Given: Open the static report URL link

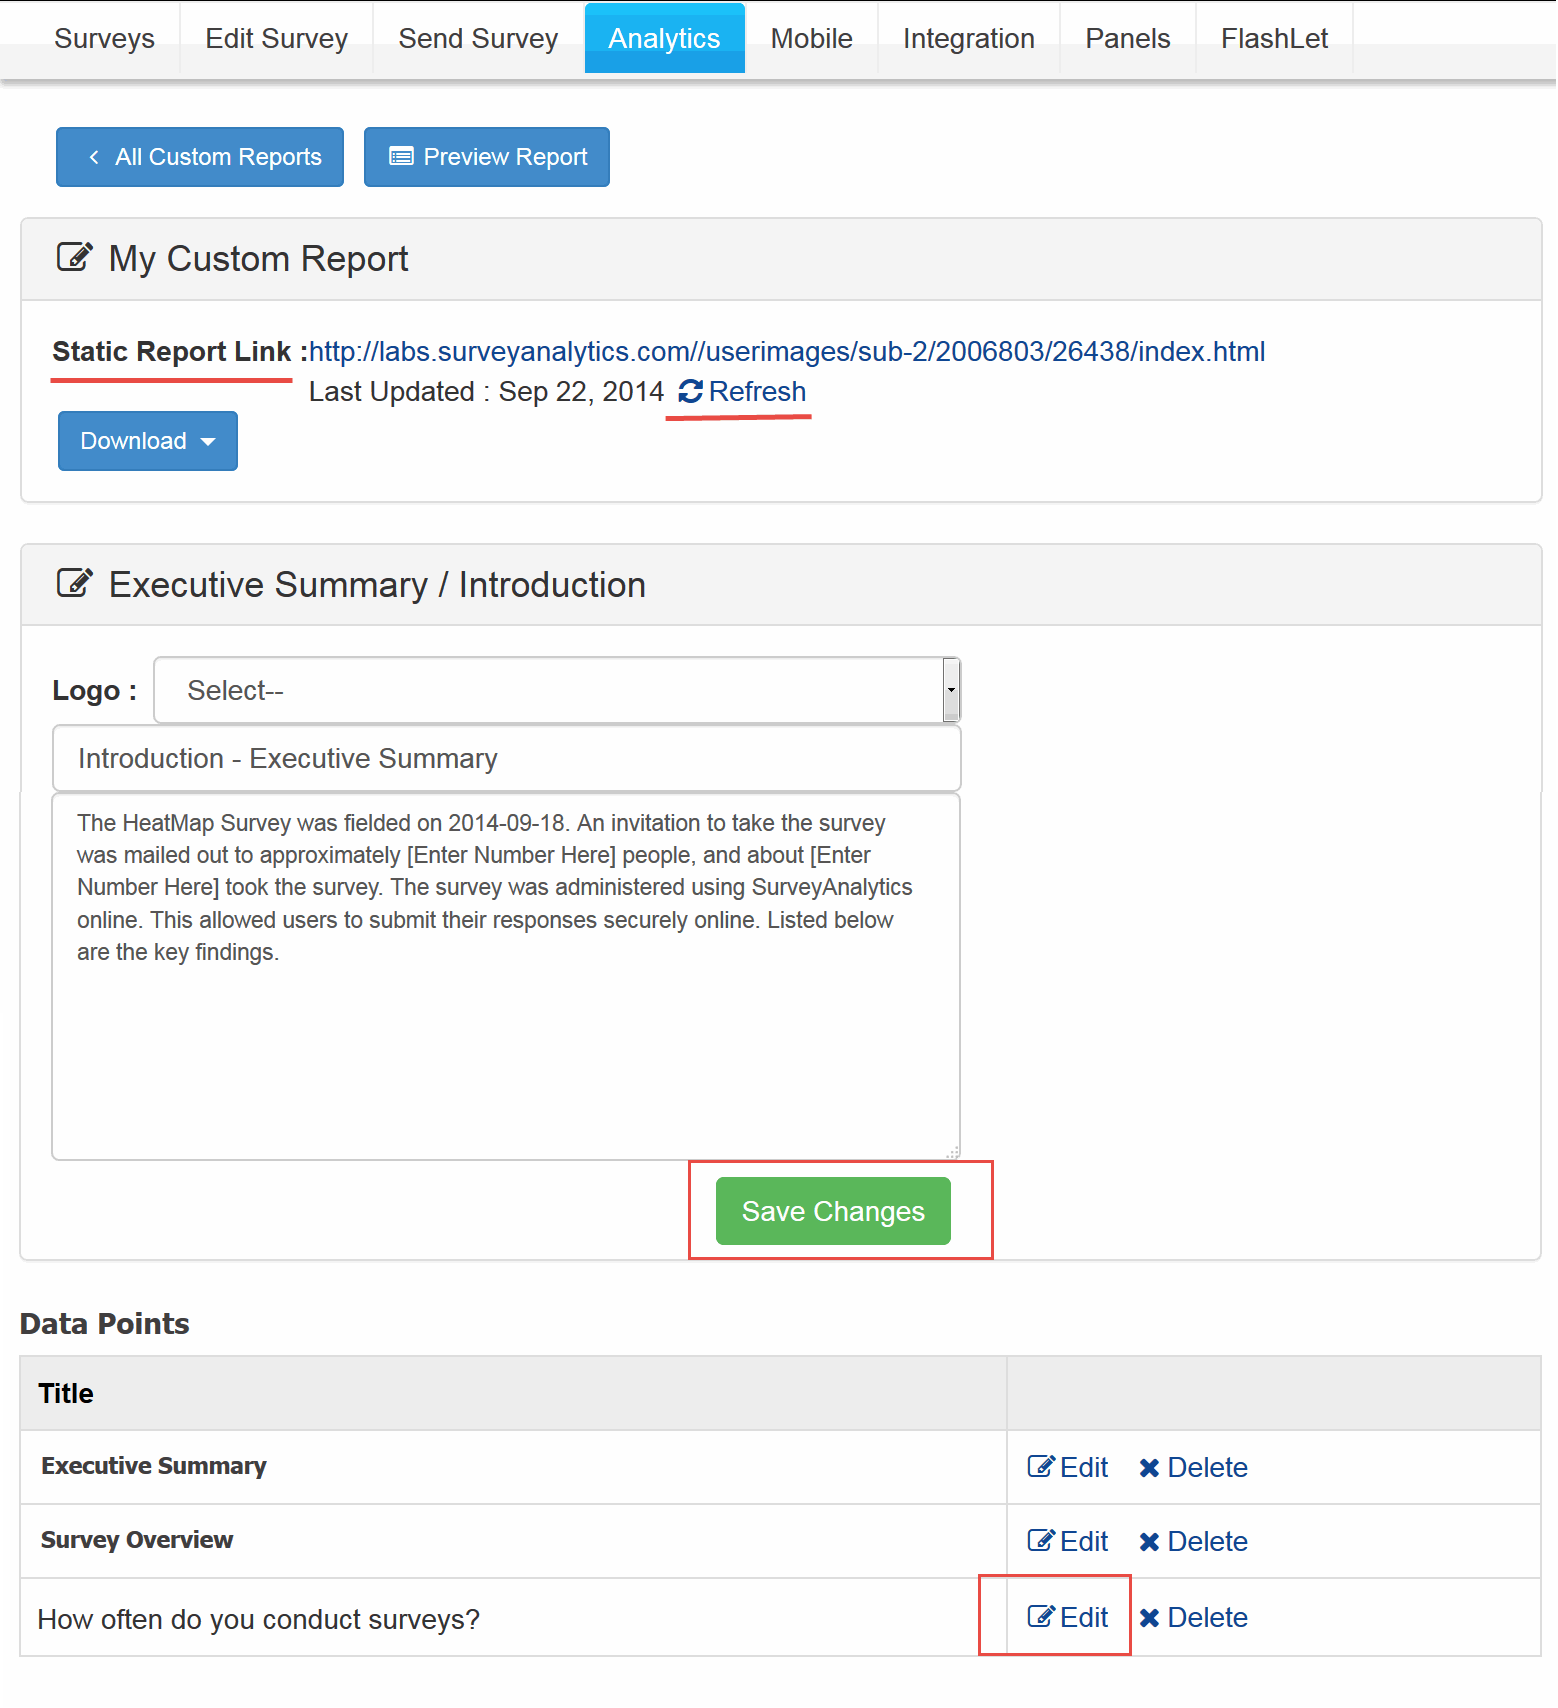Looking at the screenshot, I should point(787,352).
